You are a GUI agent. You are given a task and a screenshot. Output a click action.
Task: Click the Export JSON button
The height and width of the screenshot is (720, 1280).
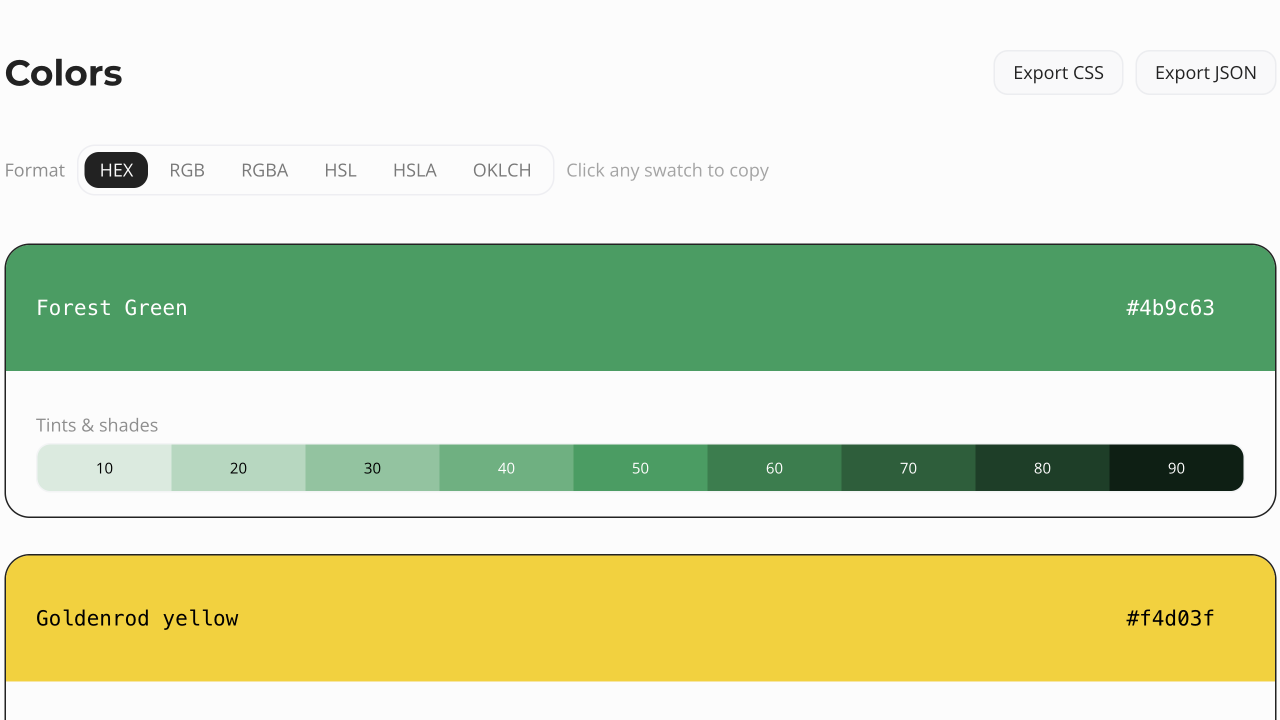tap(1206, 73)
